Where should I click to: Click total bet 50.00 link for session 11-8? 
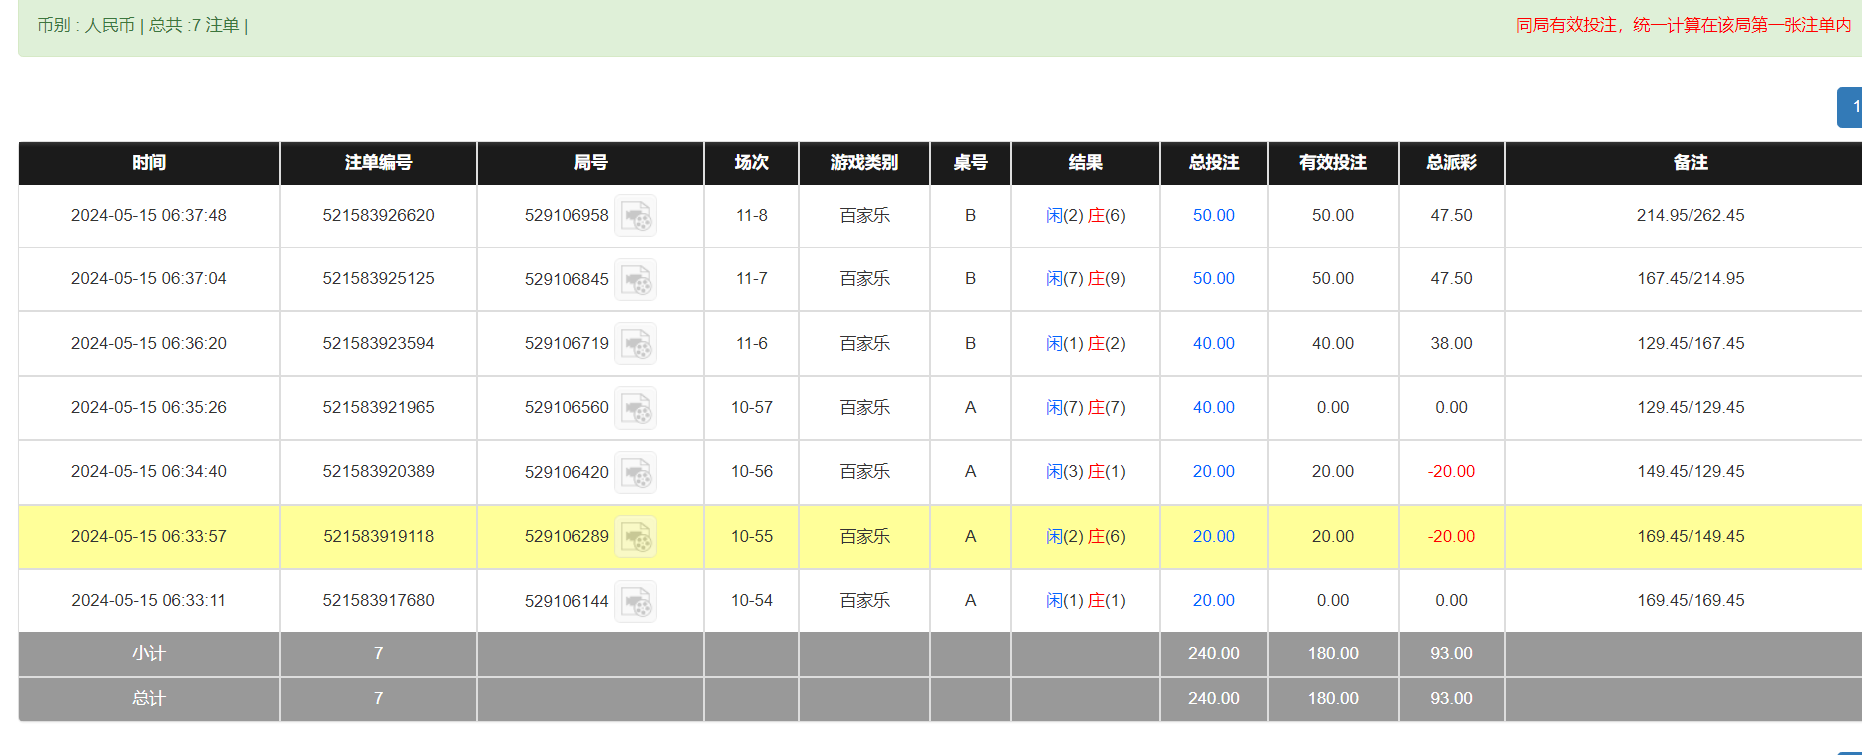pos(1213,216)
